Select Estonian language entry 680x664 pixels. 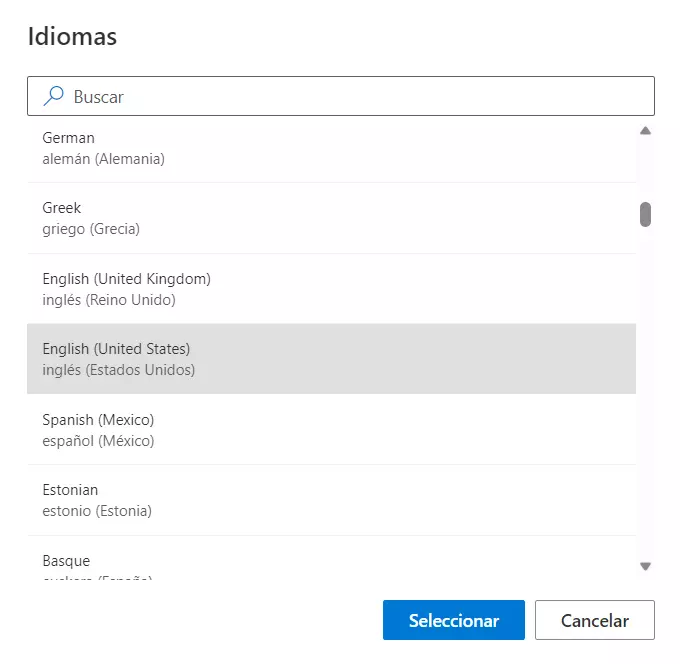pos(330,500)
